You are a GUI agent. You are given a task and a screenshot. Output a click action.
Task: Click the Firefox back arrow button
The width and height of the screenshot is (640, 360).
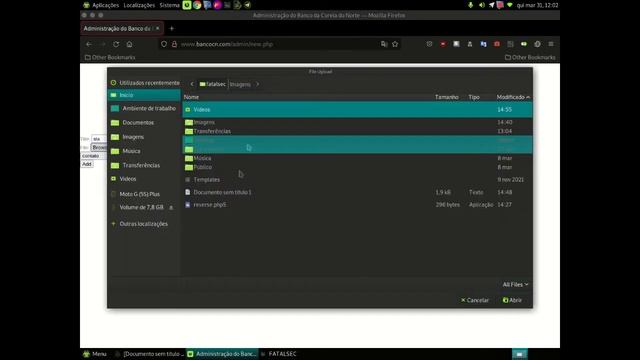coord(89,44)
